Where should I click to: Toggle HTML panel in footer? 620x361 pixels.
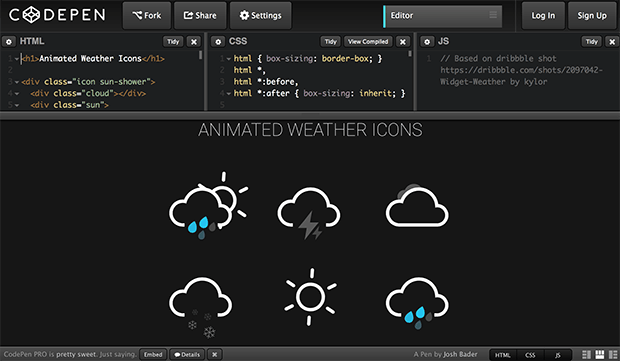click(x=503, y=355)
